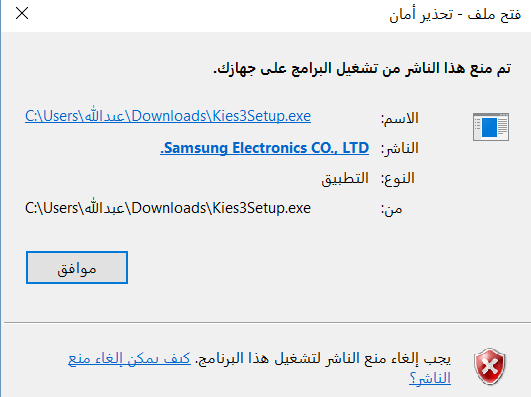Click the يجب إلغاء منع الناشر warning text
Screen dimensions: 531x397
(324, 358)
